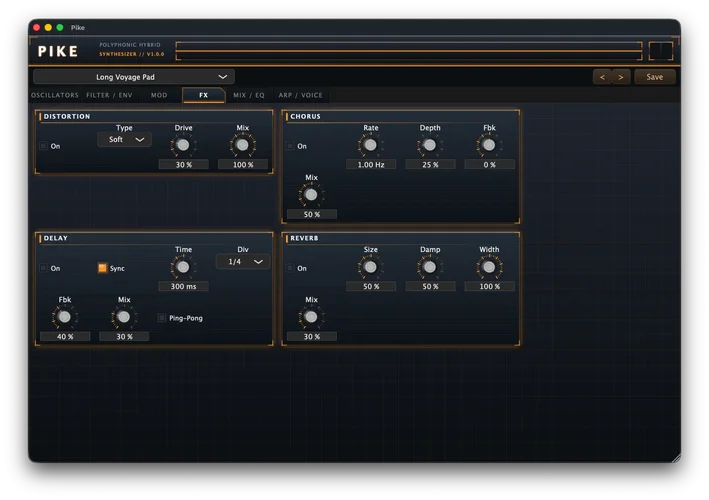Viewport: 709px width, 500px height.
Task: Switch to the Mix / EQ tab
Action: click(x=249, y=95)
